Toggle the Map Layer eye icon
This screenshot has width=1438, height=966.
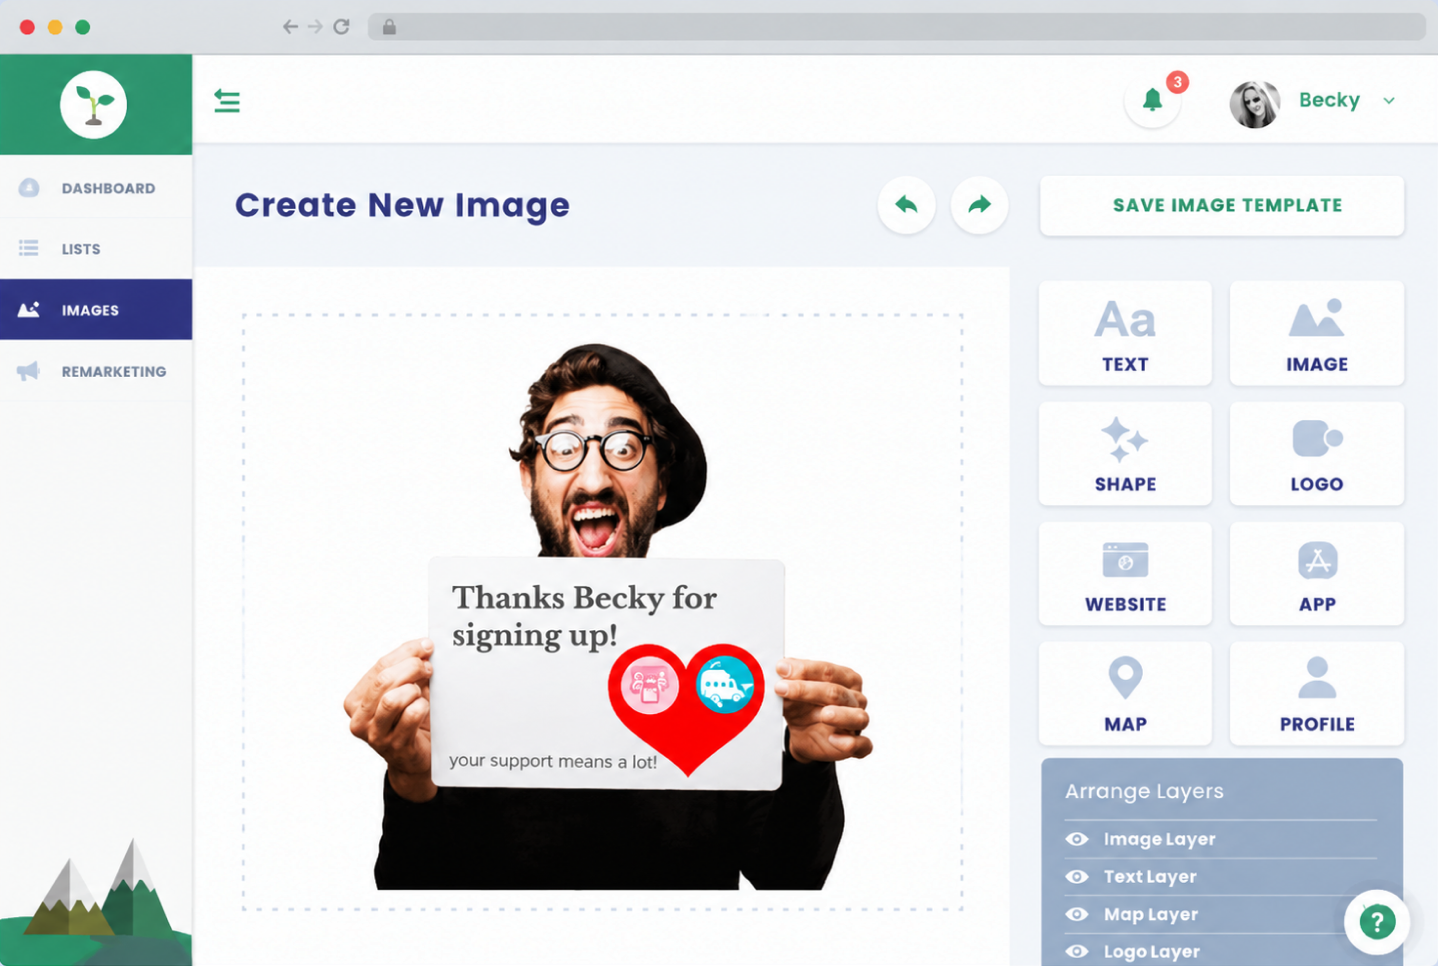click(x=1077, y=914)
